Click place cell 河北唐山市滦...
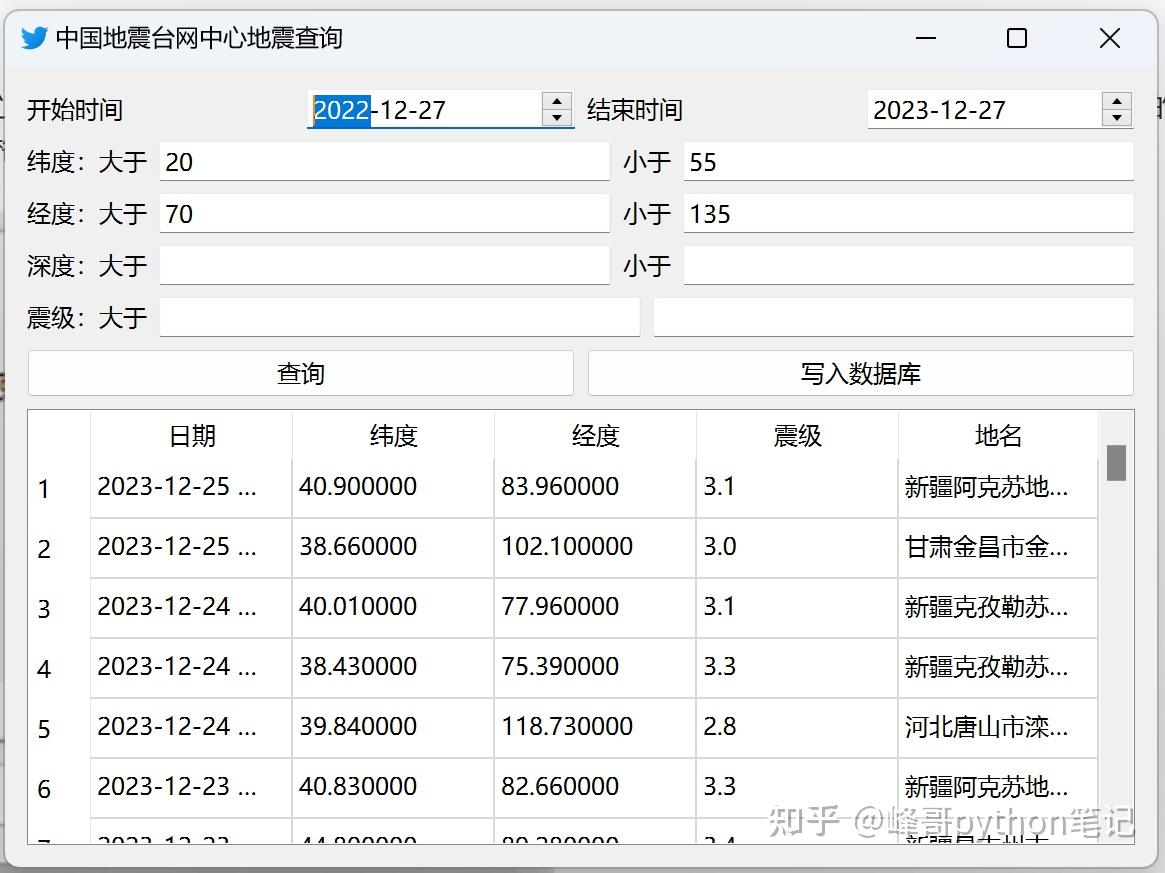 pos(998,728)
